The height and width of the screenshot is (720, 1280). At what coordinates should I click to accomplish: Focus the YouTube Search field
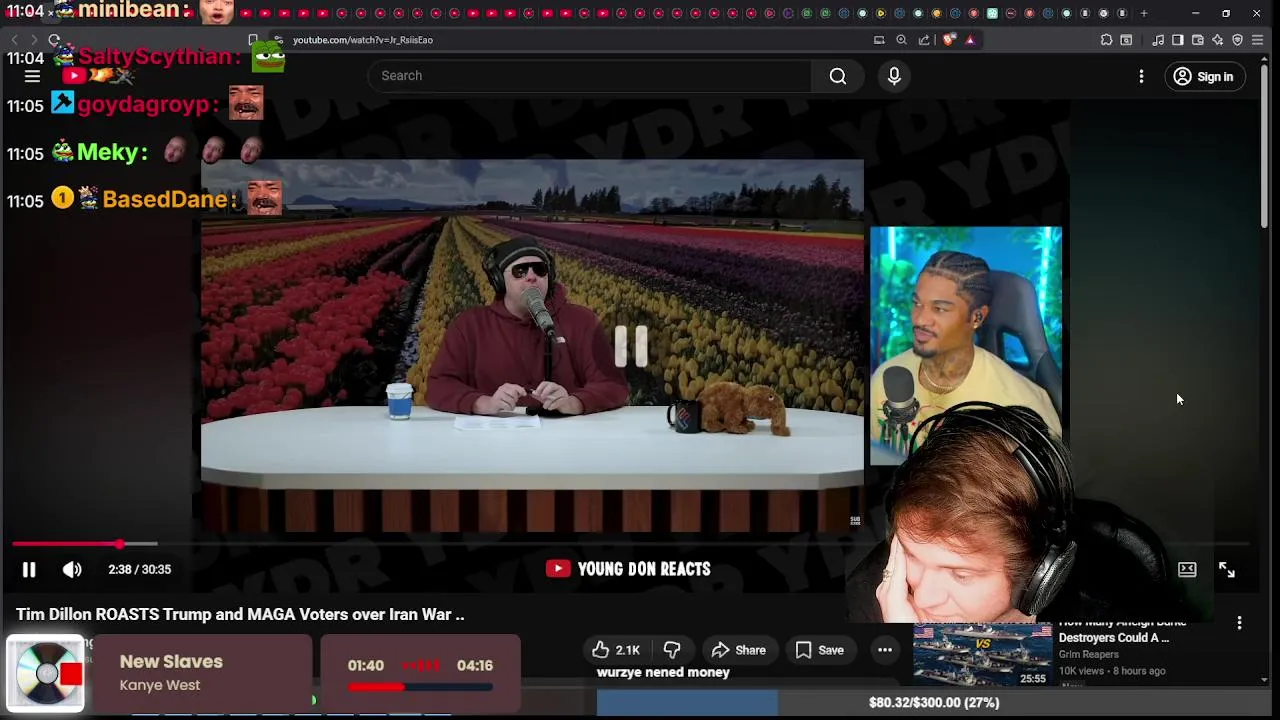pos(590,76)
